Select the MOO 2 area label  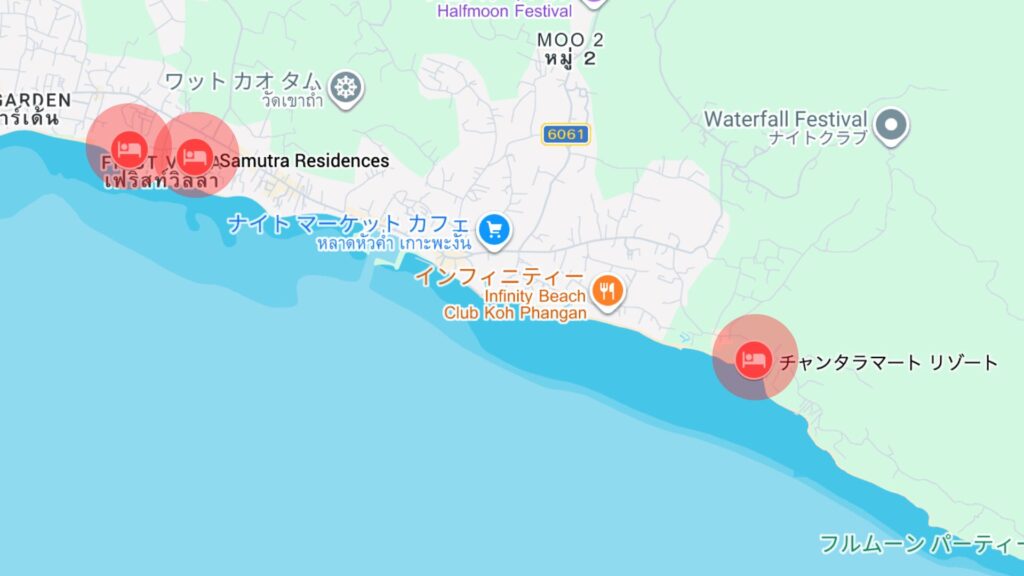pyautogui.click(x=569, y=40)
